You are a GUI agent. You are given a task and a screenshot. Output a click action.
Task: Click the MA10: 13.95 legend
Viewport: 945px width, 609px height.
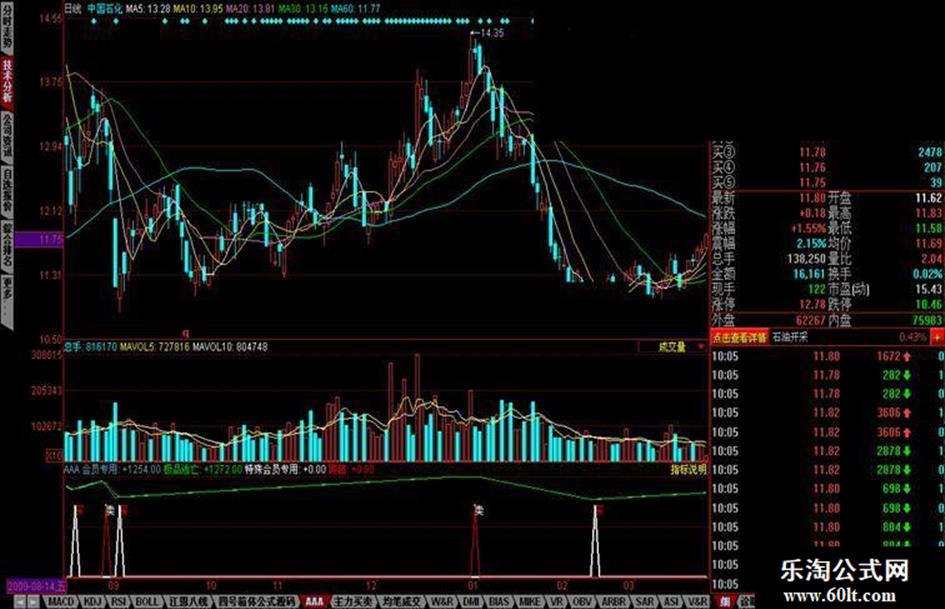pyautogui.click(x=199, y=9)
